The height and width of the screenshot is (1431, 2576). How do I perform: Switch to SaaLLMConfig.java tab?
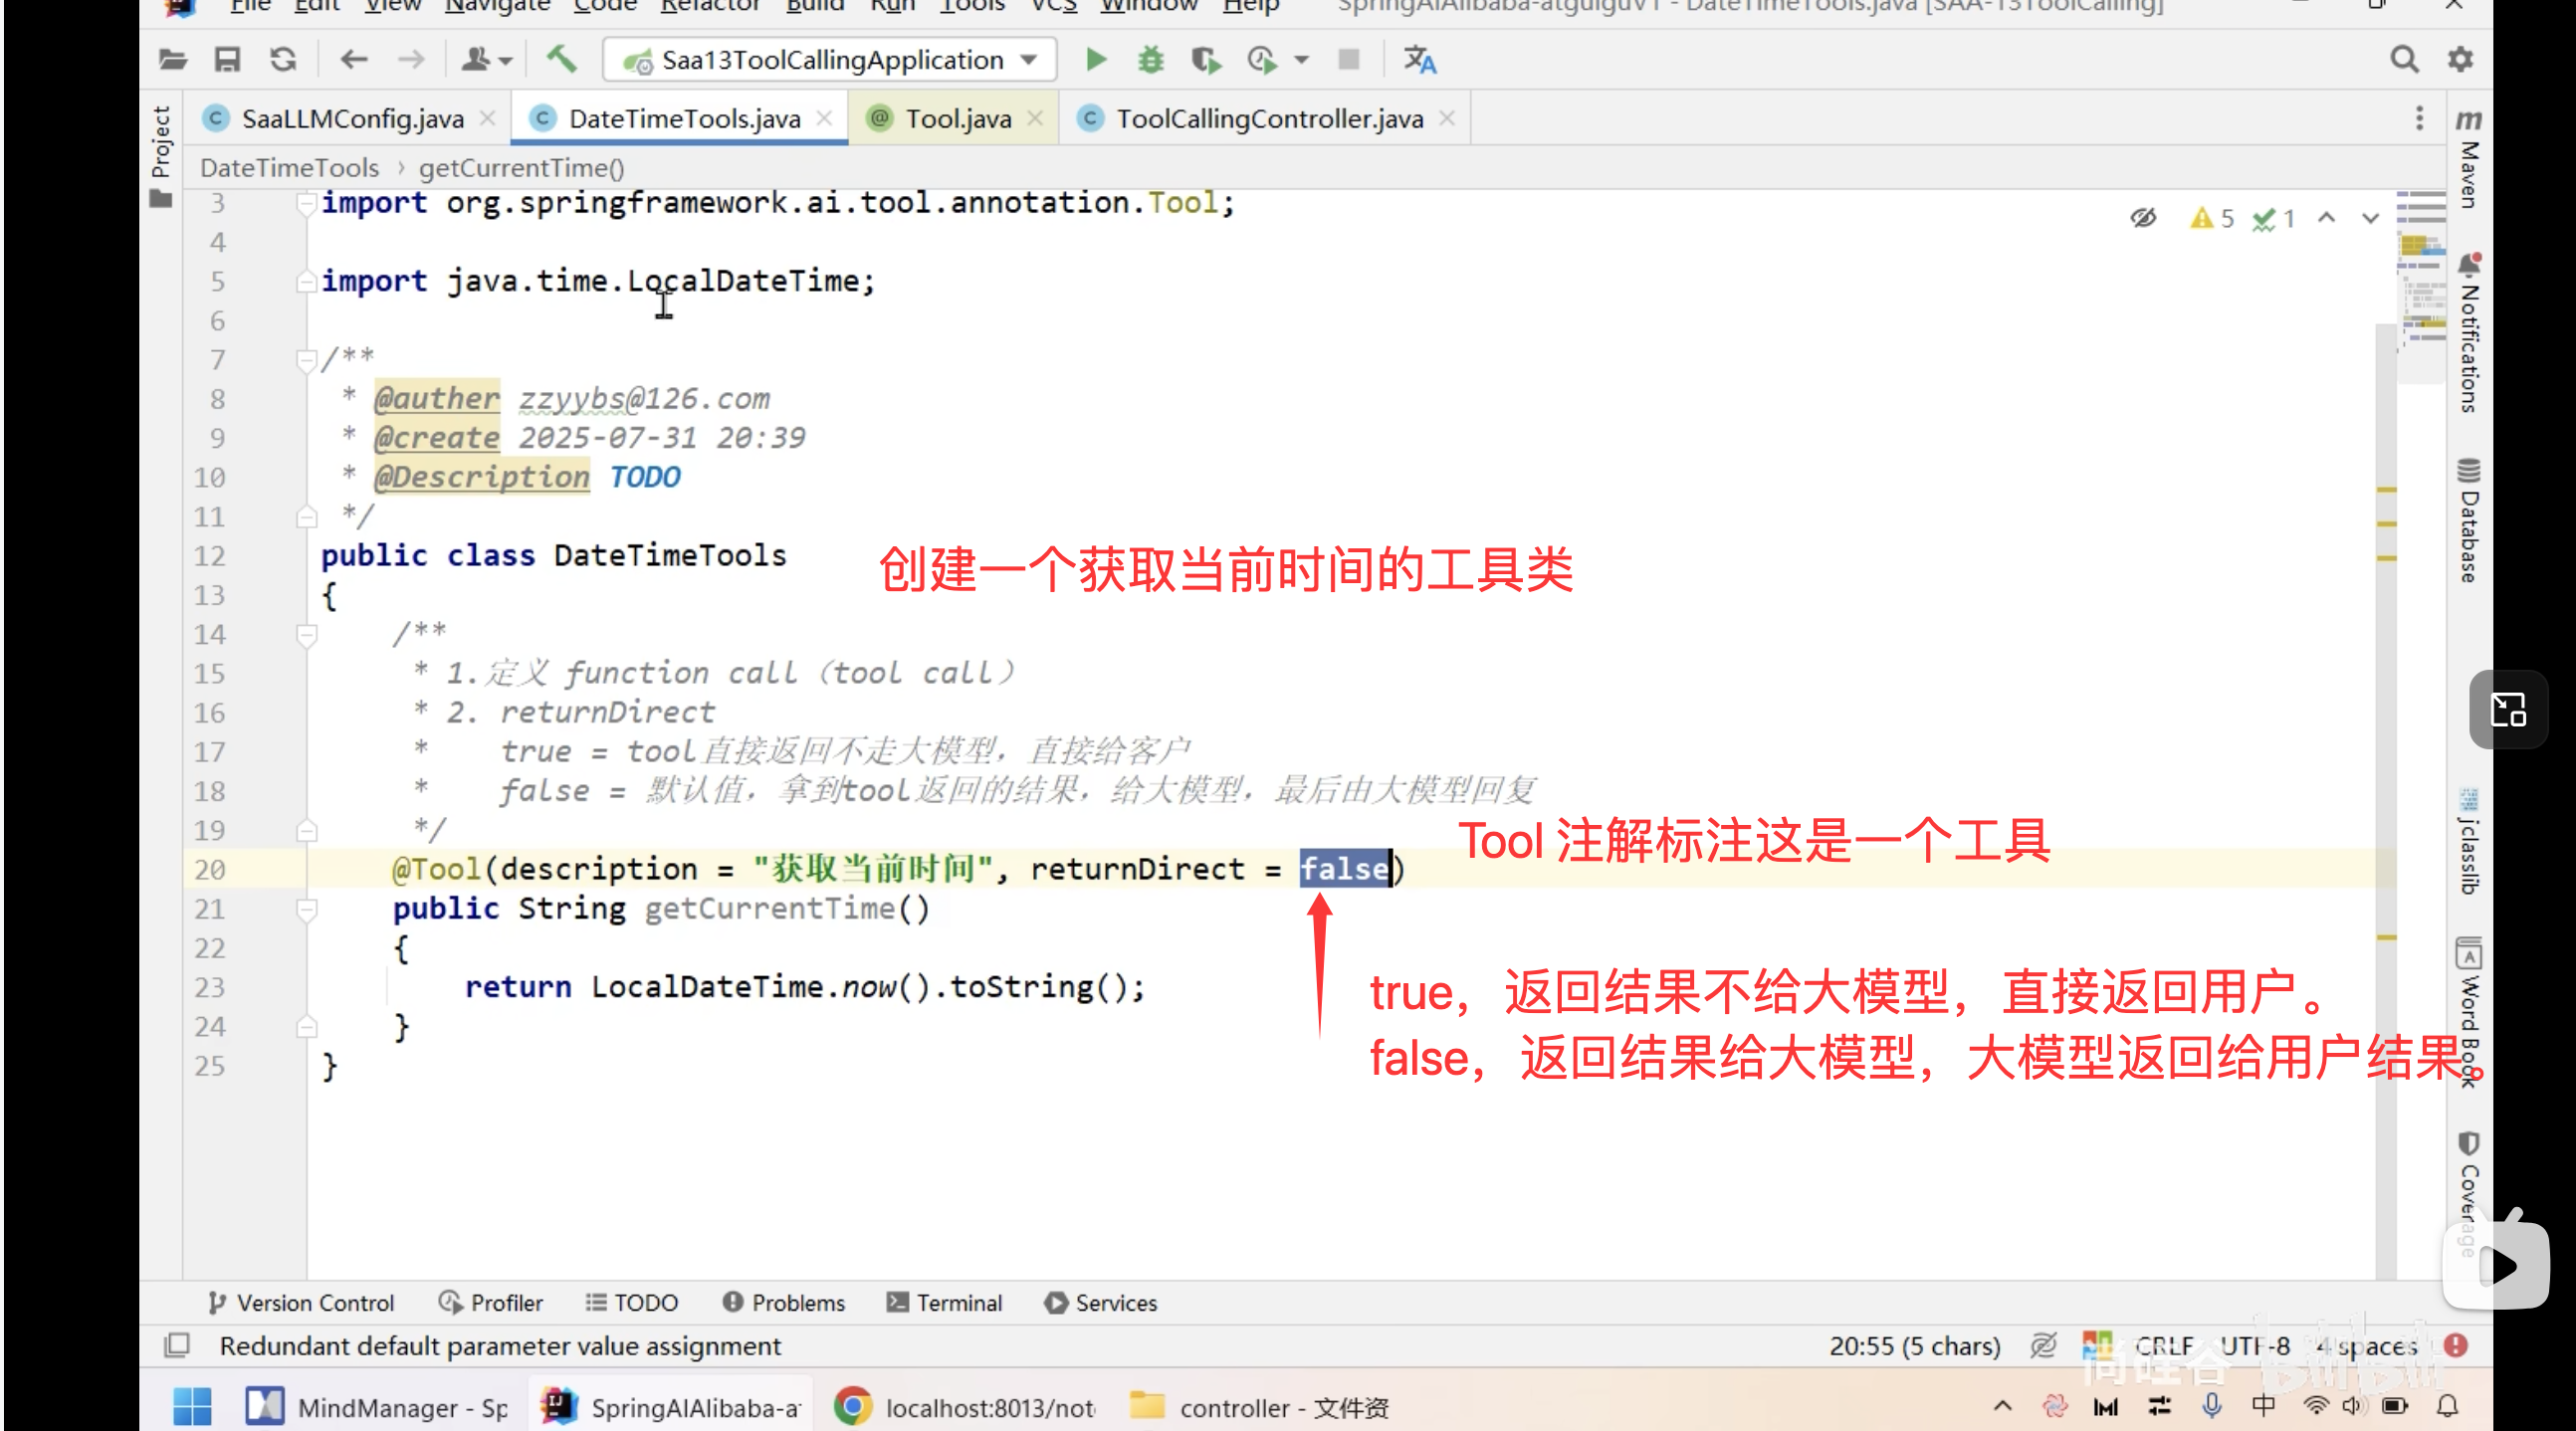pyautogui.click(x=352, y=119)
